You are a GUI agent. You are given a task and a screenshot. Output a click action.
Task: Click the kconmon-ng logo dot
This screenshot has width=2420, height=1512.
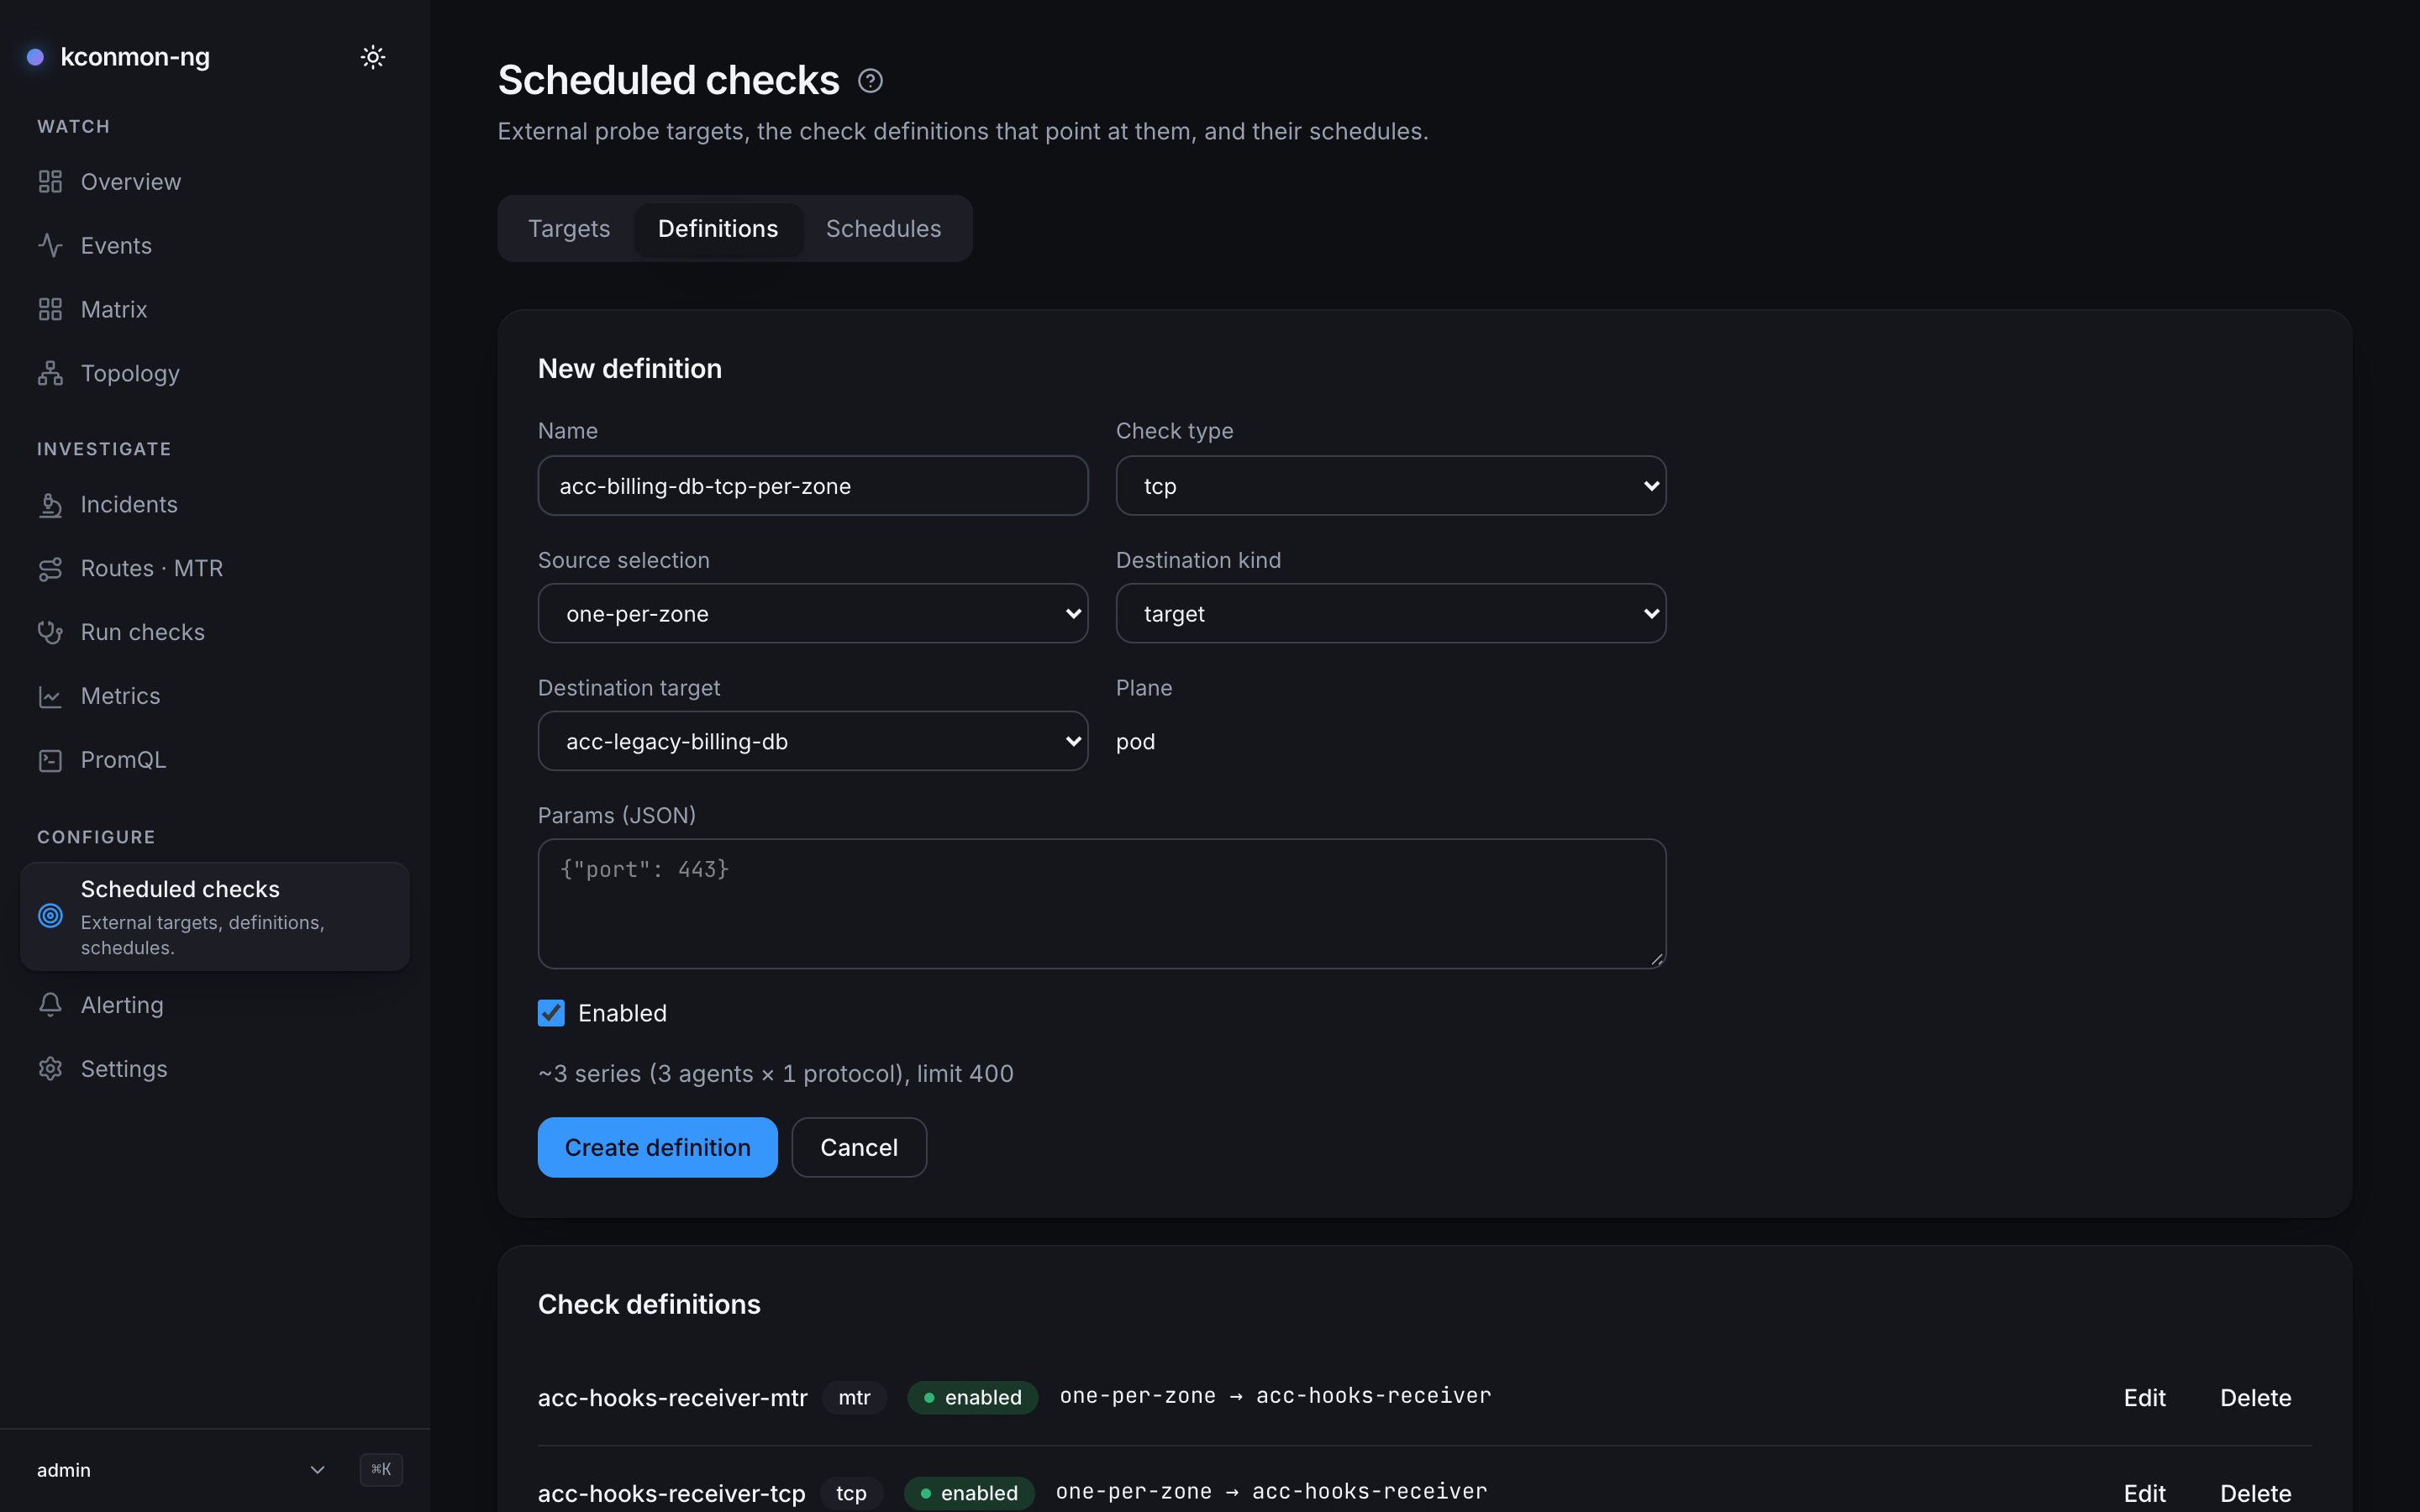(35, 57)
